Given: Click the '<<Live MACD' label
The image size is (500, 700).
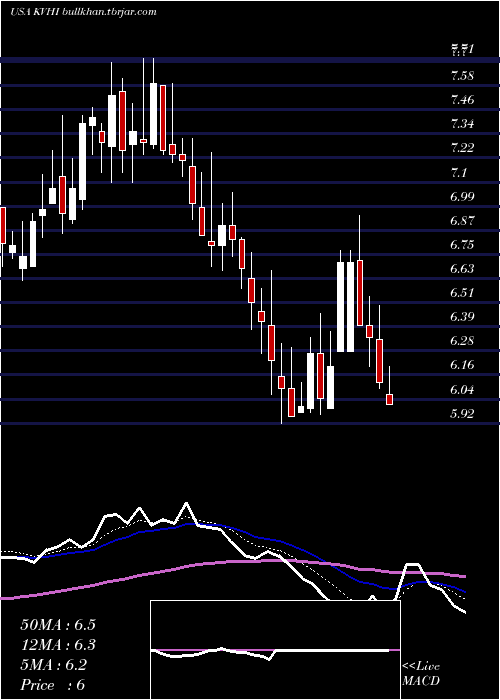Looking at the screenshot, I should tap(421, 673).
